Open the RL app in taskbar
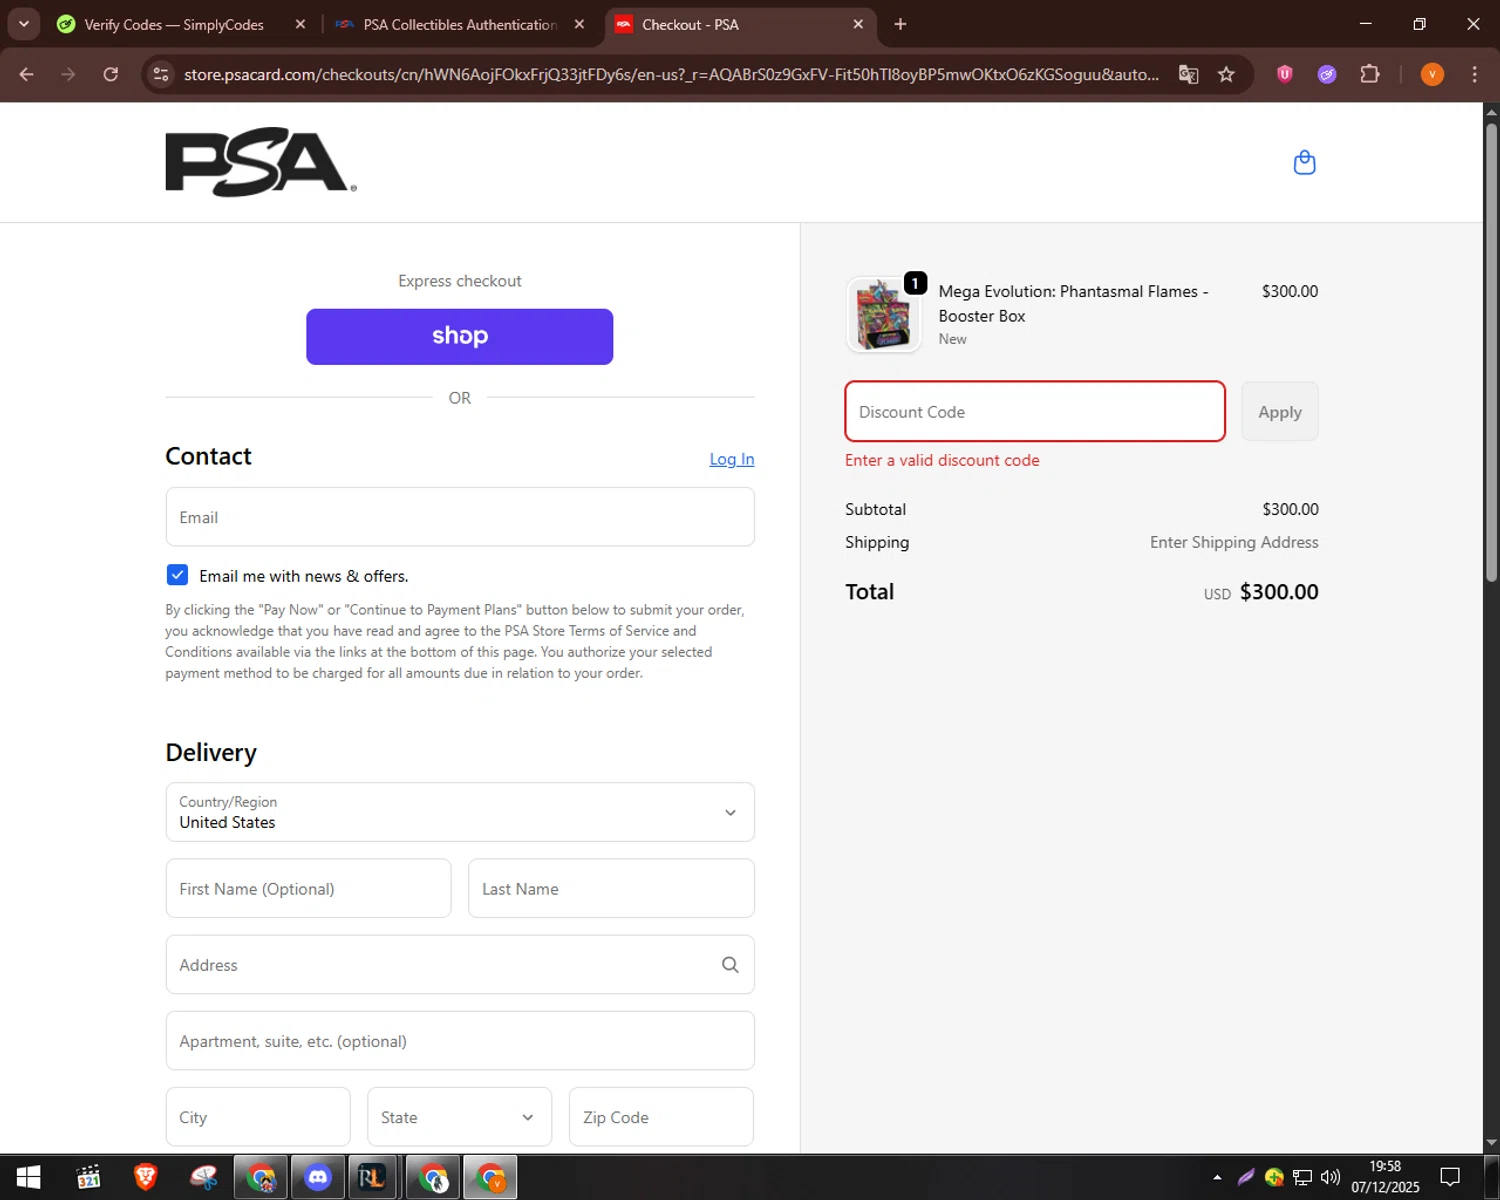This screenshot has width=1500, height=1200. pos(372,1177)
